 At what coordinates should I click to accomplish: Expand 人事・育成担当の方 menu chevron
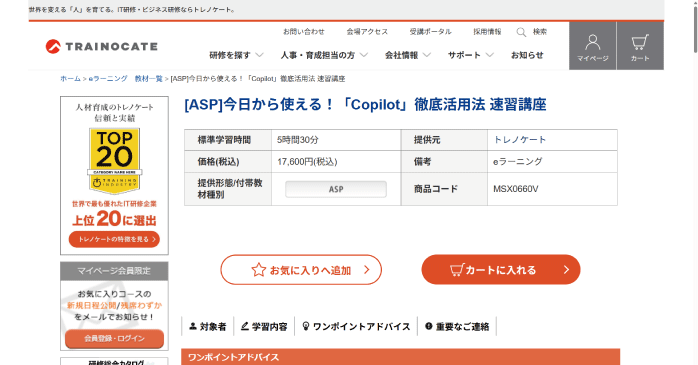coord(364,55)
